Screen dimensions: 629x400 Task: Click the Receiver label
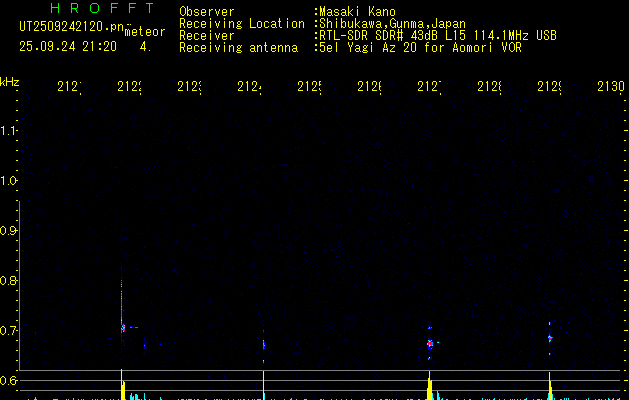[x=207, y=36]
